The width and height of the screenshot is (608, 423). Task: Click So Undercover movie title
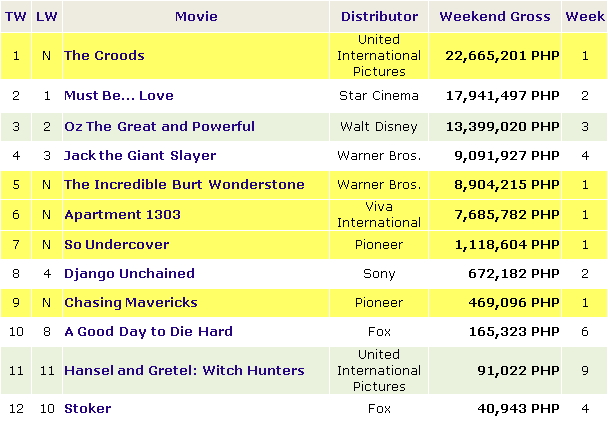117,245
